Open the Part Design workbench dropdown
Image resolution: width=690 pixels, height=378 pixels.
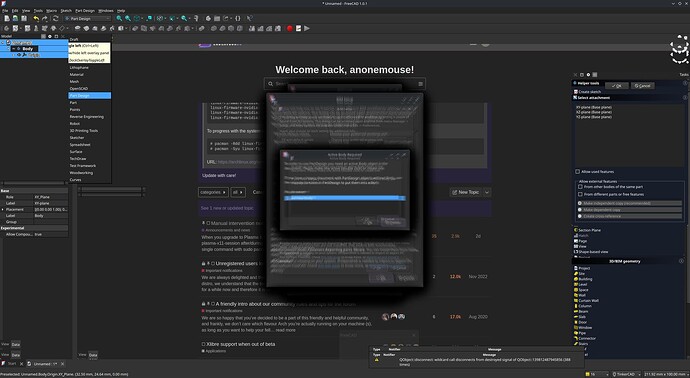88,18
